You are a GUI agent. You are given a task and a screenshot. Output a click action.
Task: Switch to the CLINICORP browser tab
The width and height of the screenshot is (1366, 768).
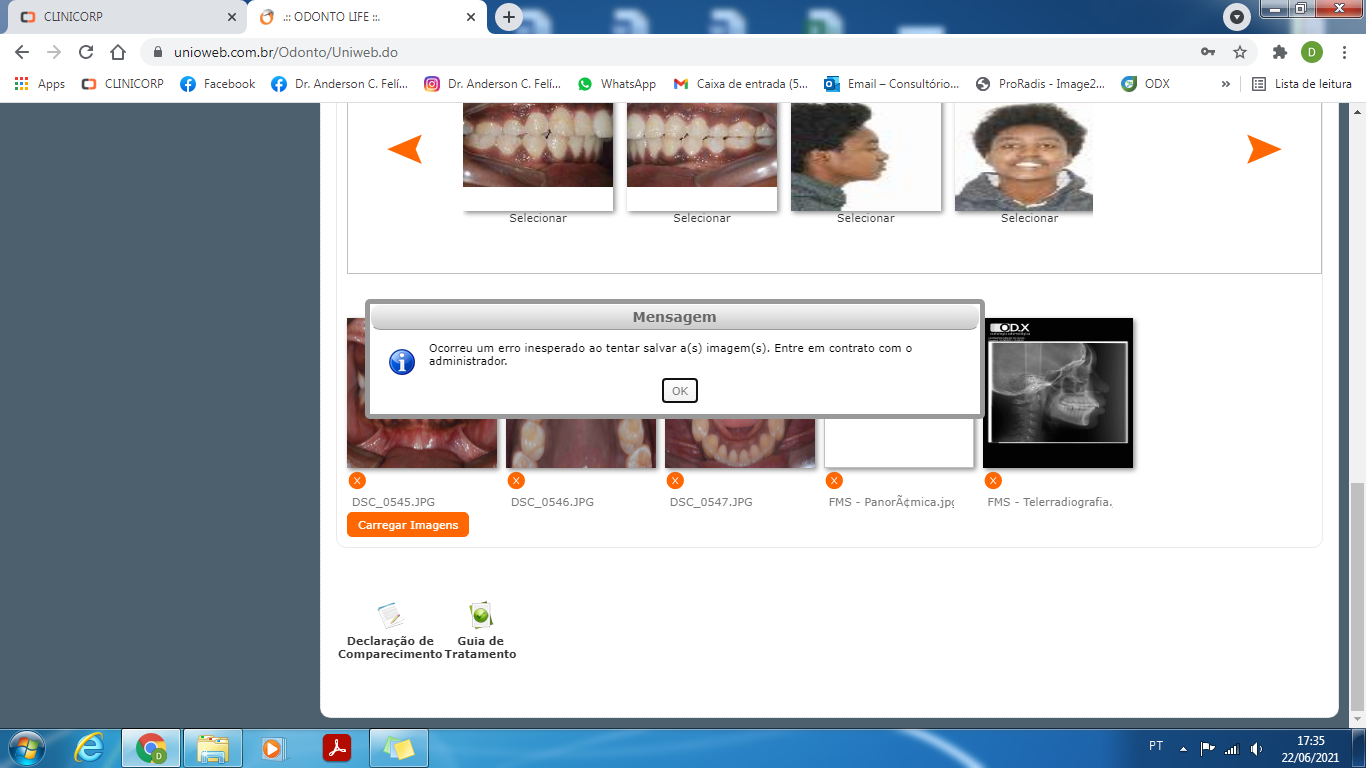click(128, 17)
